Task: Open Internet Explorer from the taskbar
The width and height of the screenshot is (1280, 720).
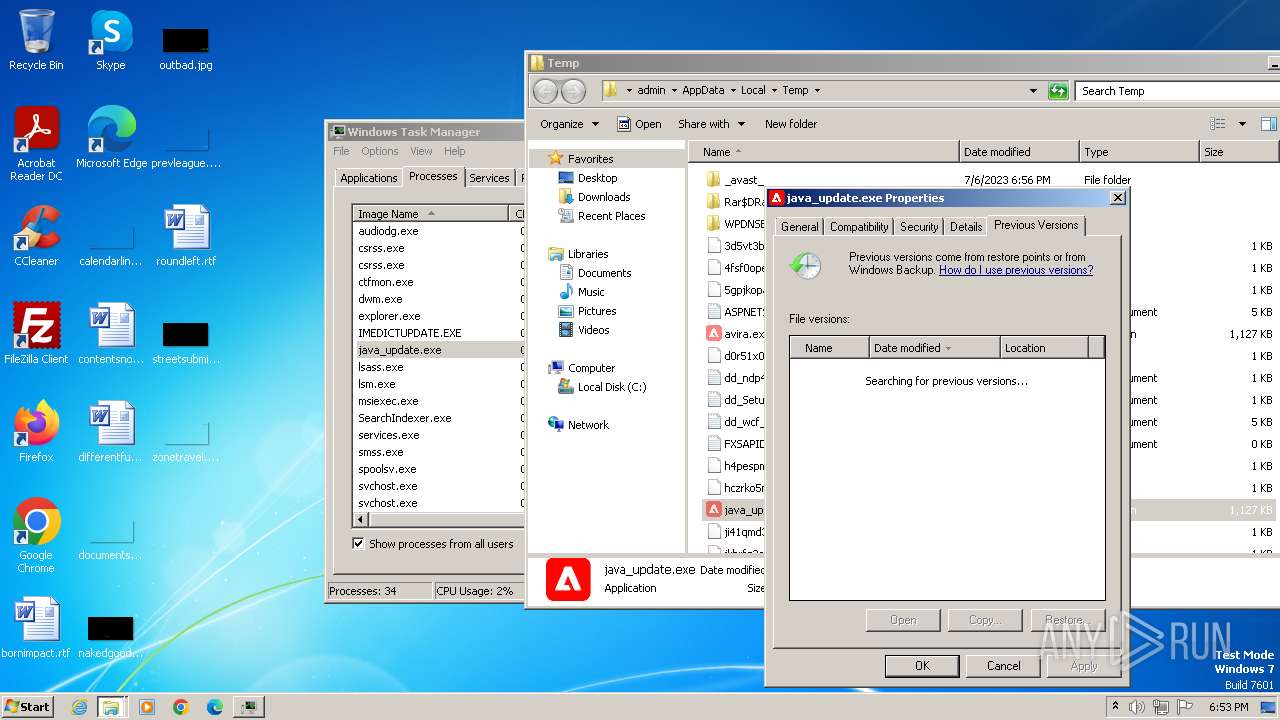Action: (79, 707)
